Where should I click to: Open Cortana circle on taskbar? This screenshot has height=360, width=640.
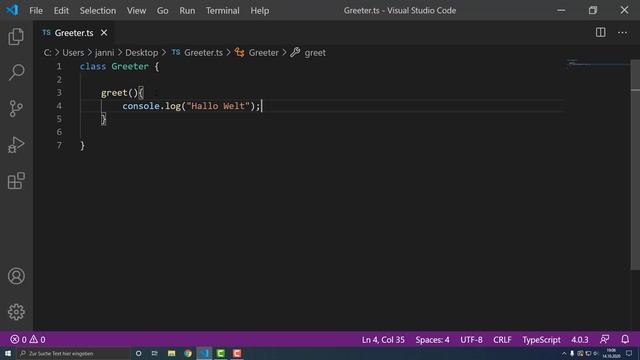(138, 353)
